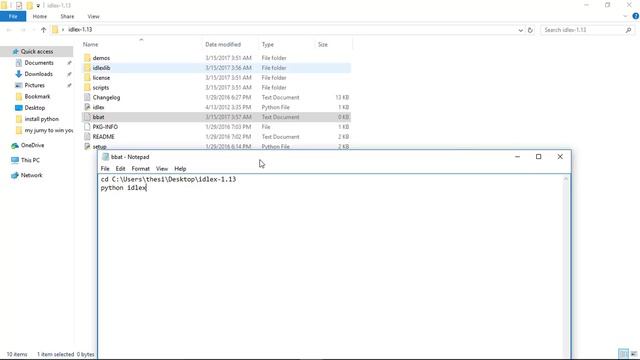Refresh the idlex-1.13 folder

point(530,30)
